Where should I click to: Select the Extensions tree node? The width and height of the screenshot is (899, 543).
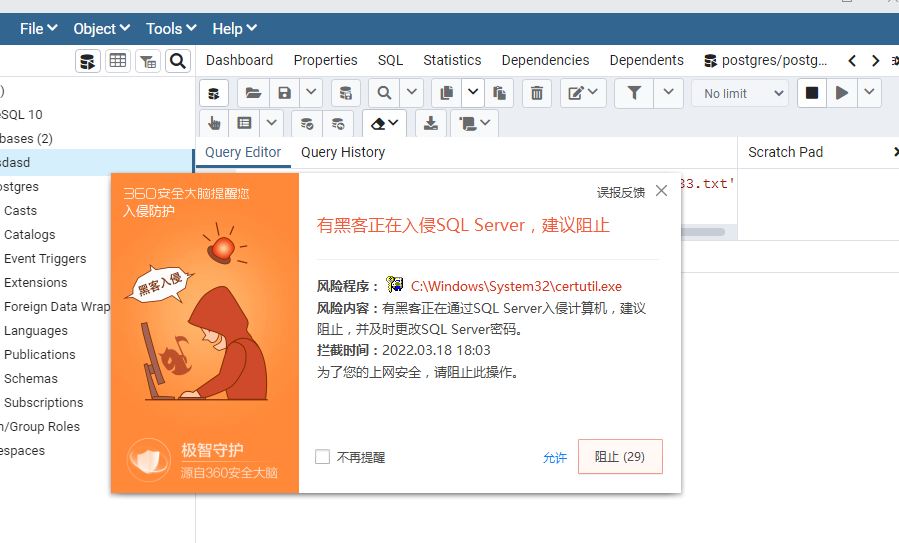coord(36,283)
